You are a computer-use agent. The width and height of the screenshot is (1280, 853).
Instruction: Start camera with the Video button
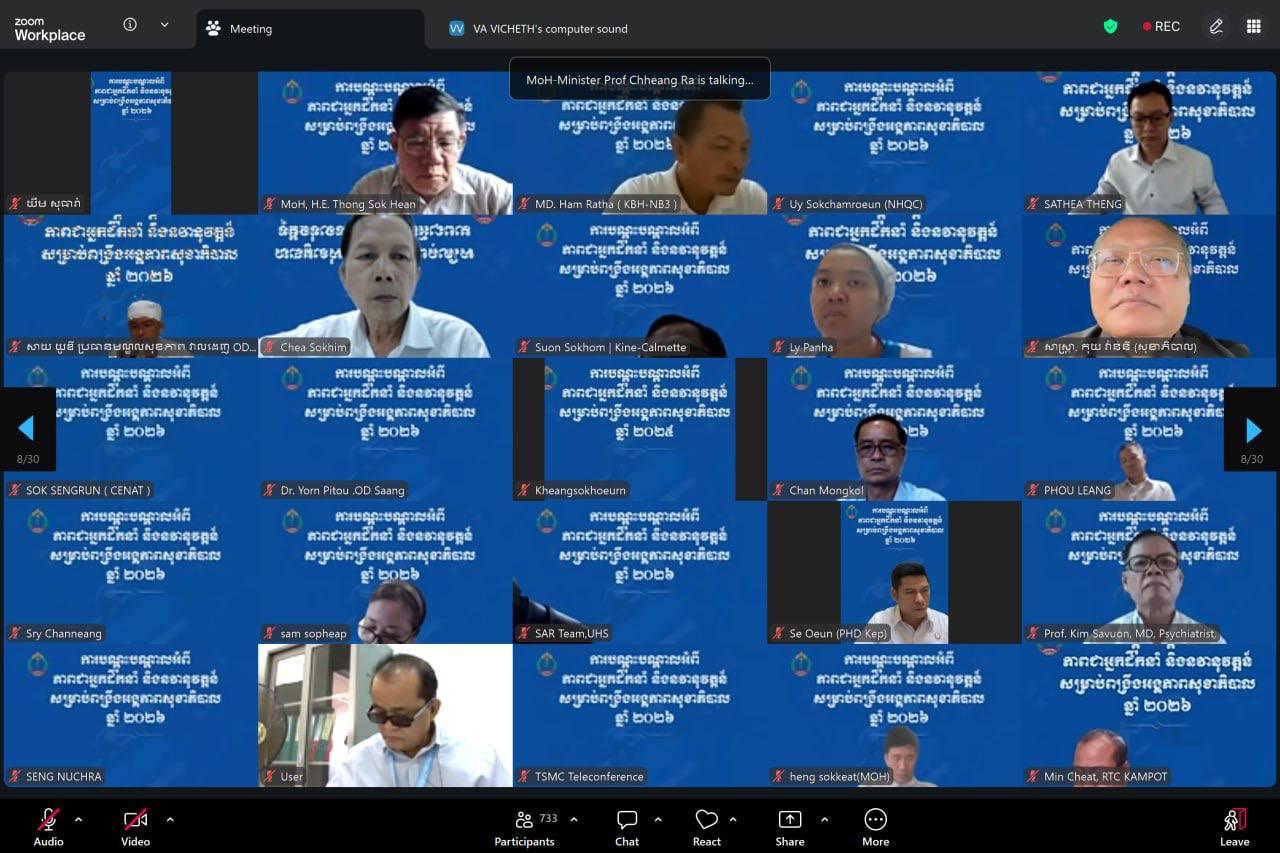click(x=136, y=827)
